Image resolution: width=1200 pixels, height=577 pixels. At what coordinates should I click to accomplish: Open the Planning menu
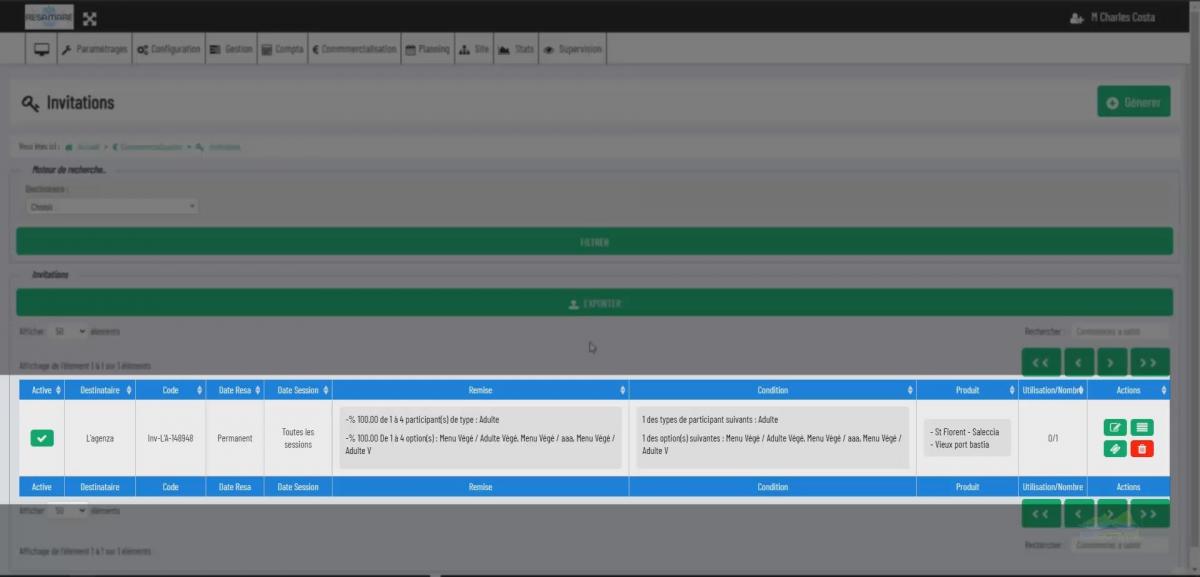click(427, 49)
